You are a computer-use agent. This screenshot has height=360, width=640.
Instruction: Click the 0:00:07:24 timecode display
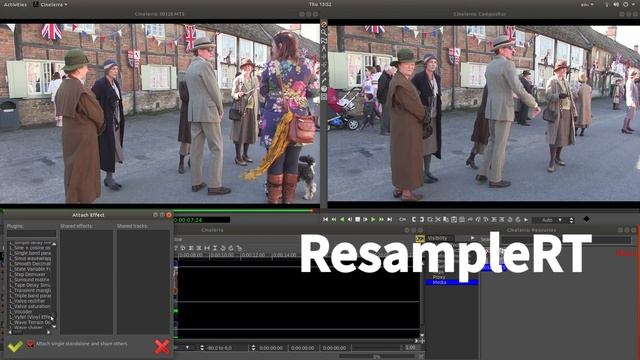tap(201, 220)
